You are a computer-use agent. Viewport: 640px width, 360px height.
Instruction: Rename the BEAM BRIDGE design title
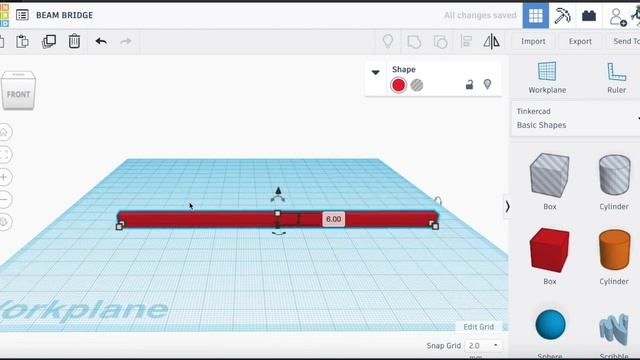64,15
